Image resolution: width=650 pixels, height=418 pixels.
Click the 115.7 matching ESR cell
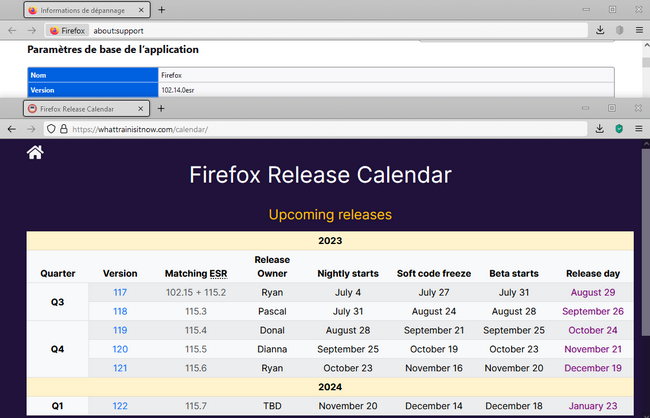click(196, 406)
